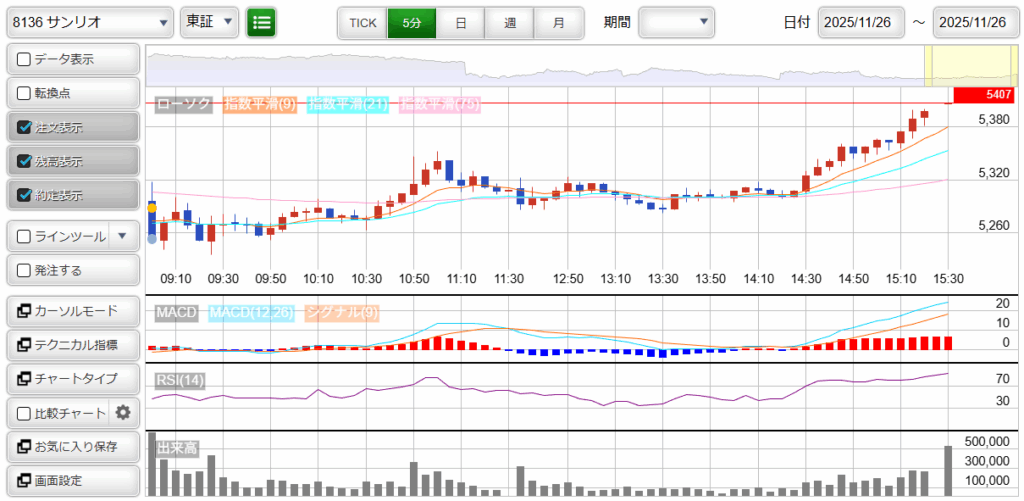This screenshot has height=501, width=1024.
Task: Open the 期間 period dropdown
Action: pos(677,22)
